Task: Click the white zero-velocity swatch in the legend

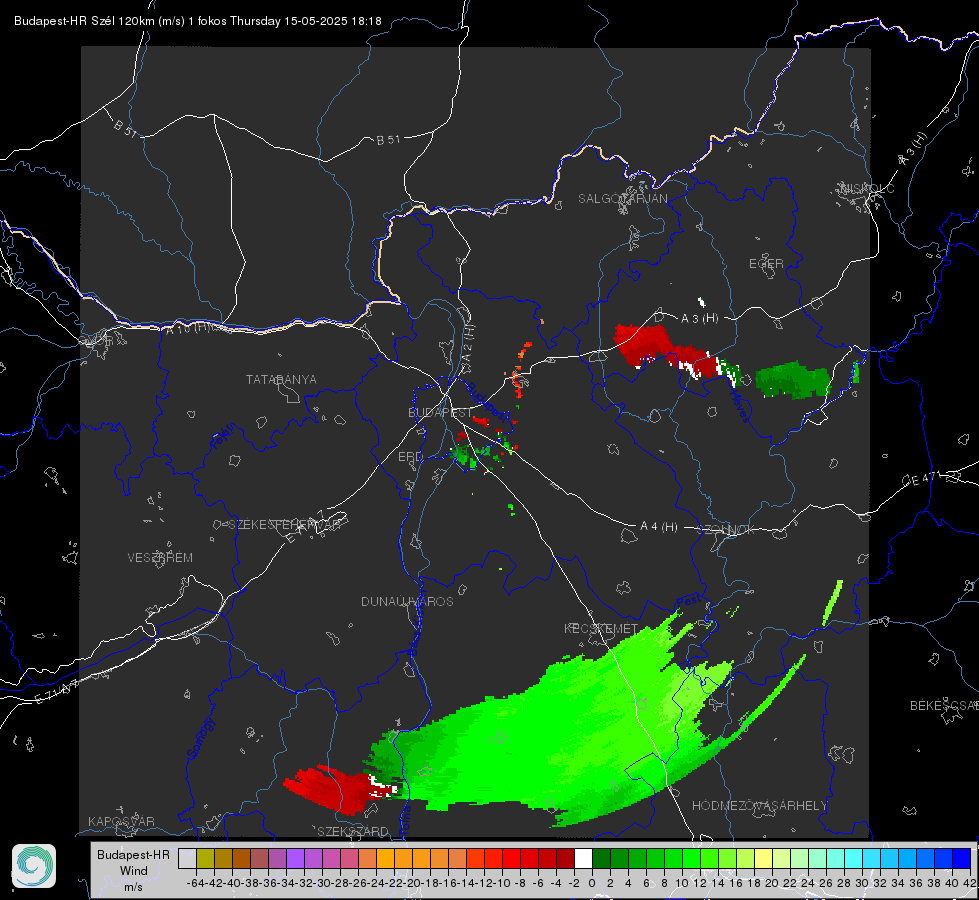Action: click(x=583, y=858)
